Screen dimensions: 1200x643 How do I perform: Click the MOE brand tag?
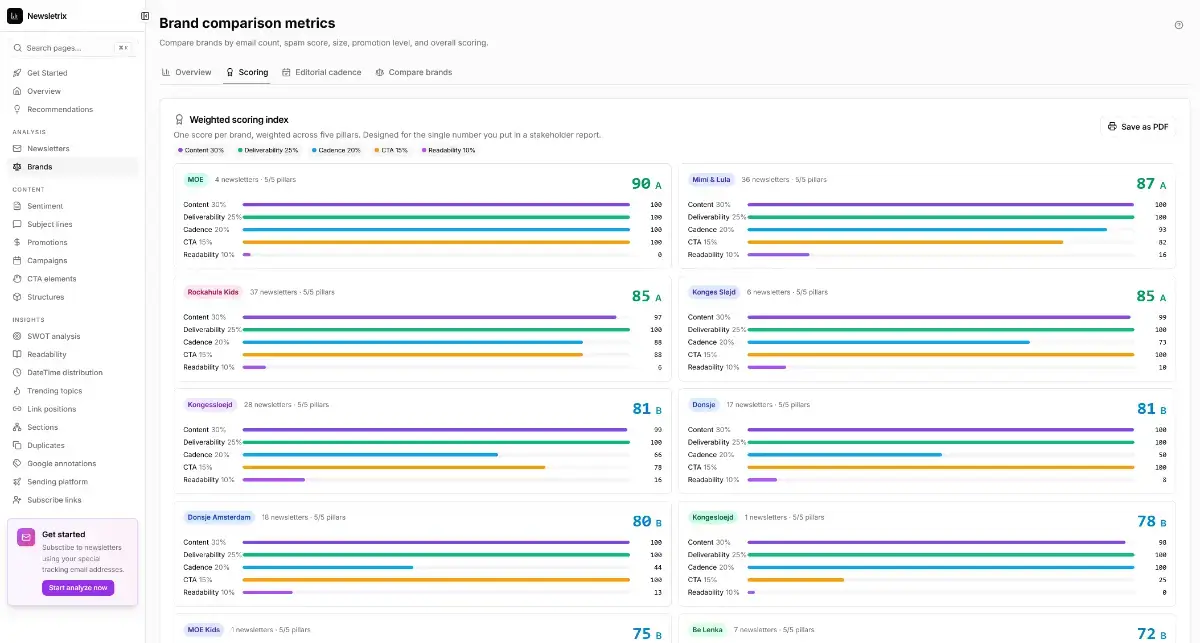[195, 180]
